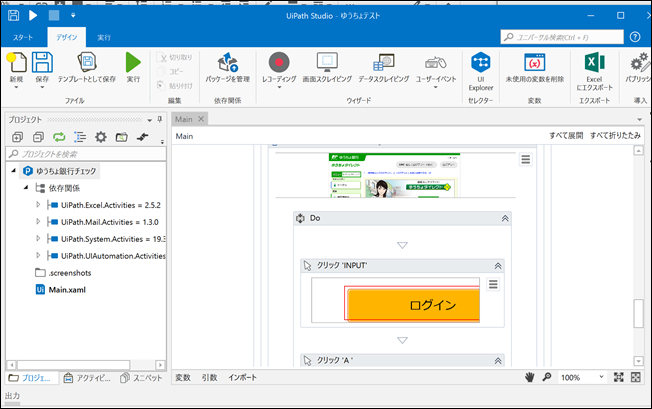Run the workflow with the title bar play icon
Image resolution: width=652 pixels, height=409 pixels.
[33, 15]
